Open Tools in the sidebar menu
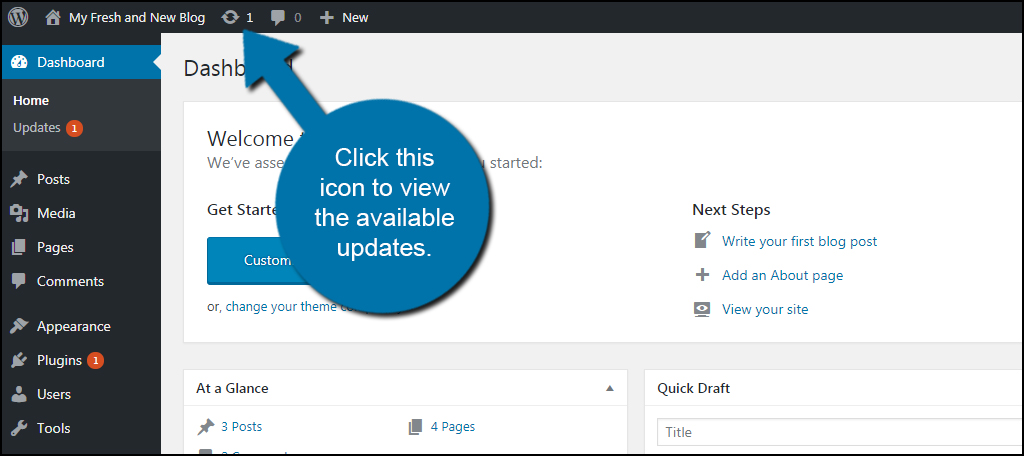1024x456 pixels. tap(53, 428)
